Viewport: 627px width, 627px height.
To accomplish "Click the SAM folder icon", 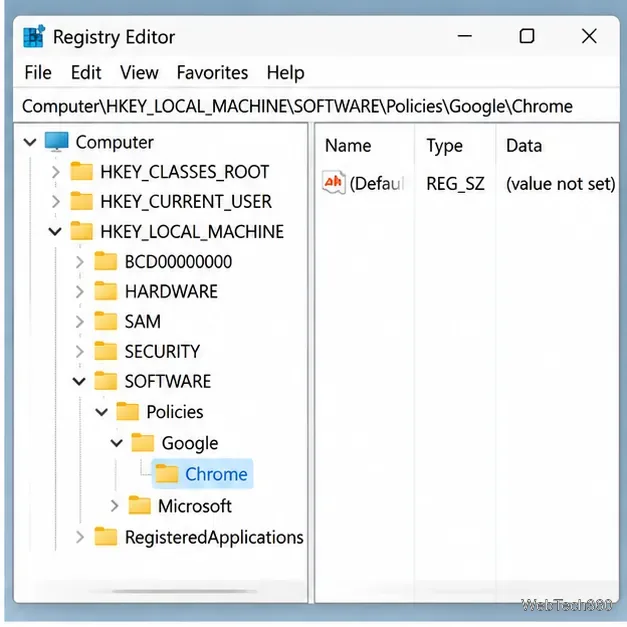I will 106,321.
